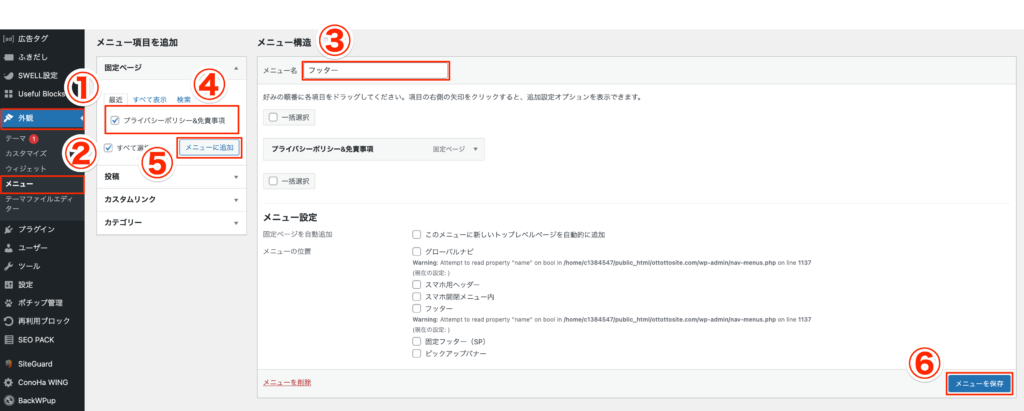Click the メニュー名 input field

pyautogui.click(x=375, y=70)
